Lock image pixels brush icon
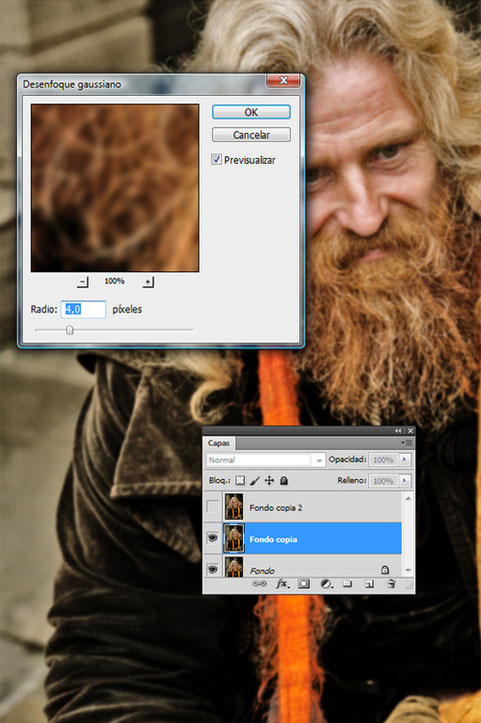481x723 pixels. pos(254,480)
